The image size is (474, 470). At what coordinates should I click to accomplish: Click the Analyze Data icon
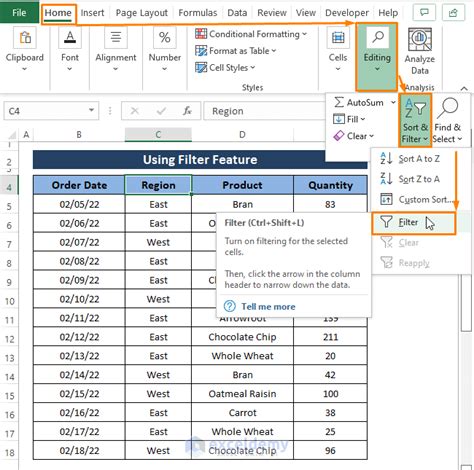coord(420,39)
